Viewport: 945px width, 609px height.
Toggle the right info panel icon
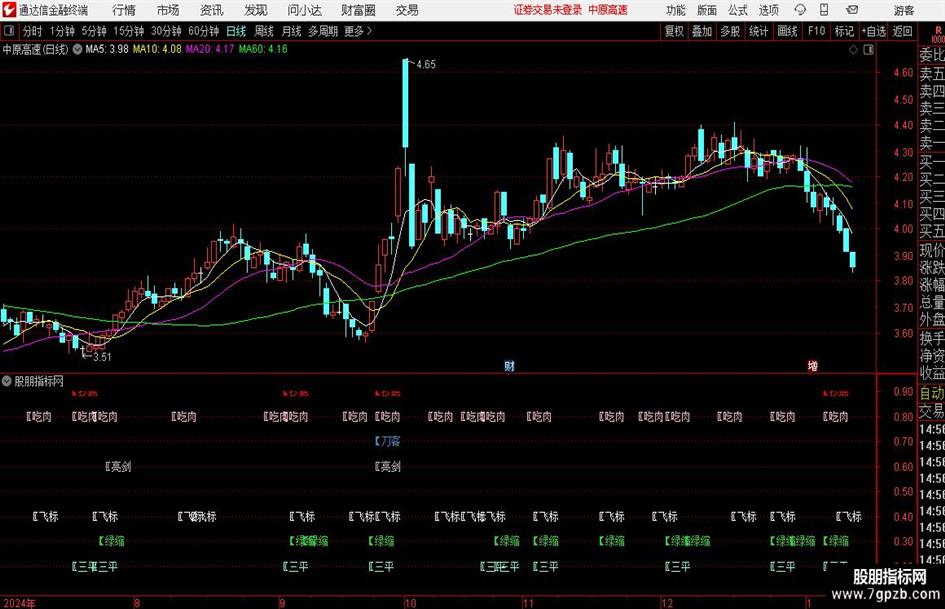tap(868, 49)
